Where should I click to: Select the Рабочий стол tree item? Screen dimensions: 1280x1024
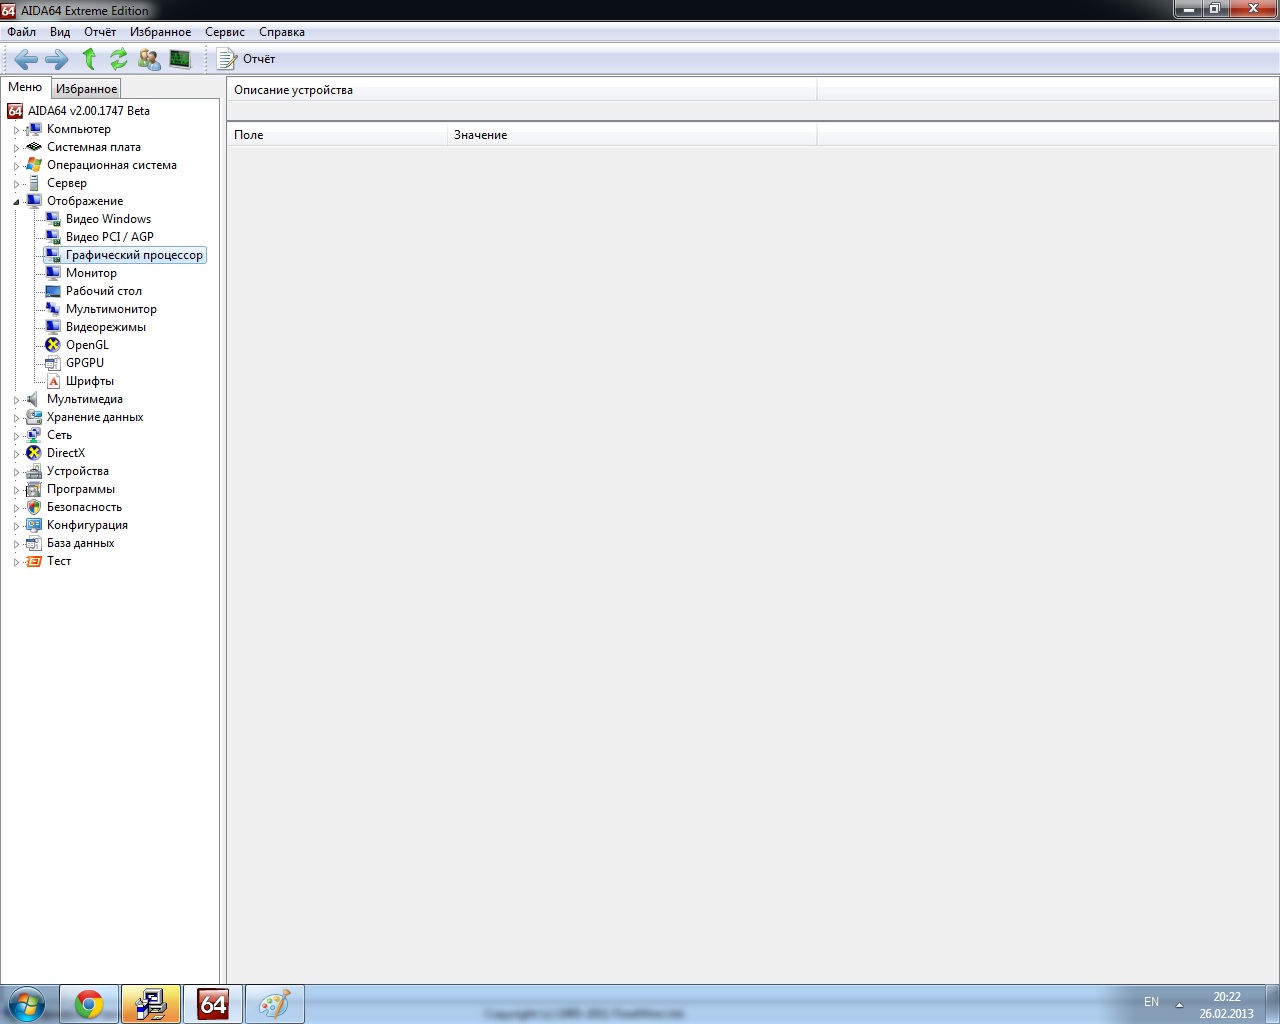click(104, 291)
